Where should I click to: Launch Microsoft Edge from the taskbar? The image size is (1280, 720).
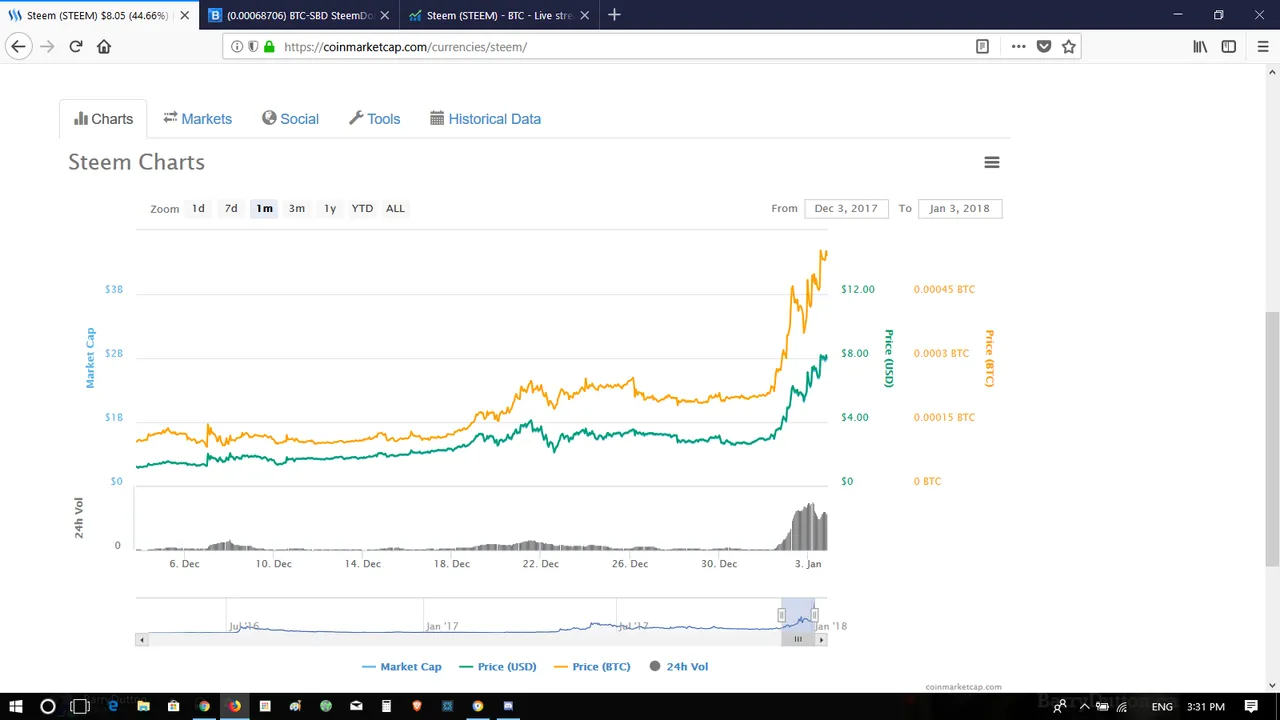pyautogui.click(x=113, y=706)
